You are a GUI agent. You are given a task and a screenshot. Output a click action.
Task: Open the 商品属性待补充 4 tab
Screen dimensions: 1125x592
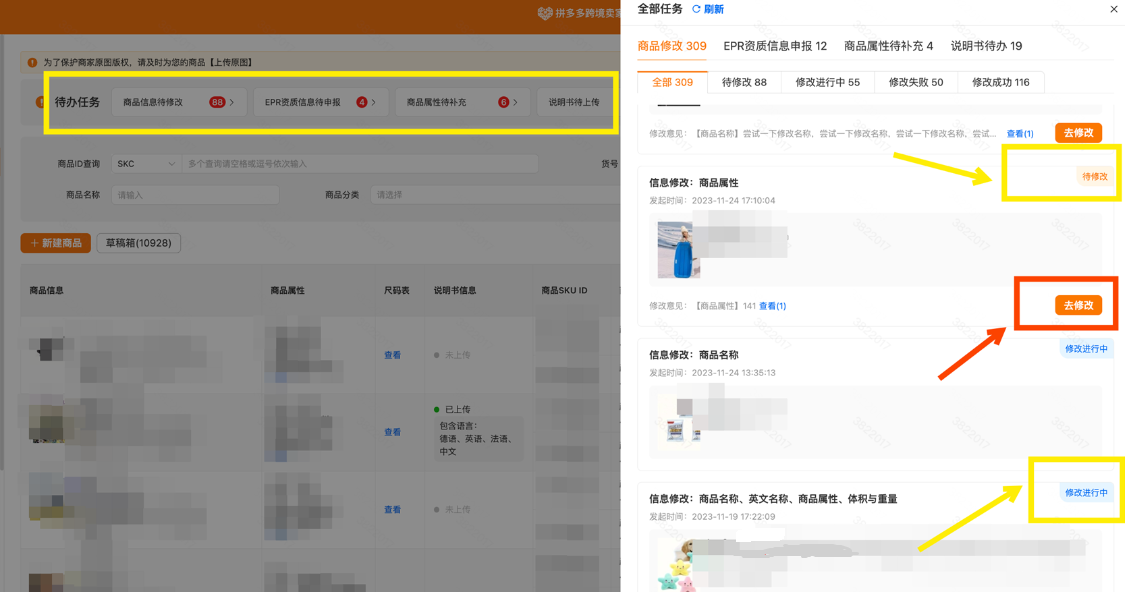point(888,46)
